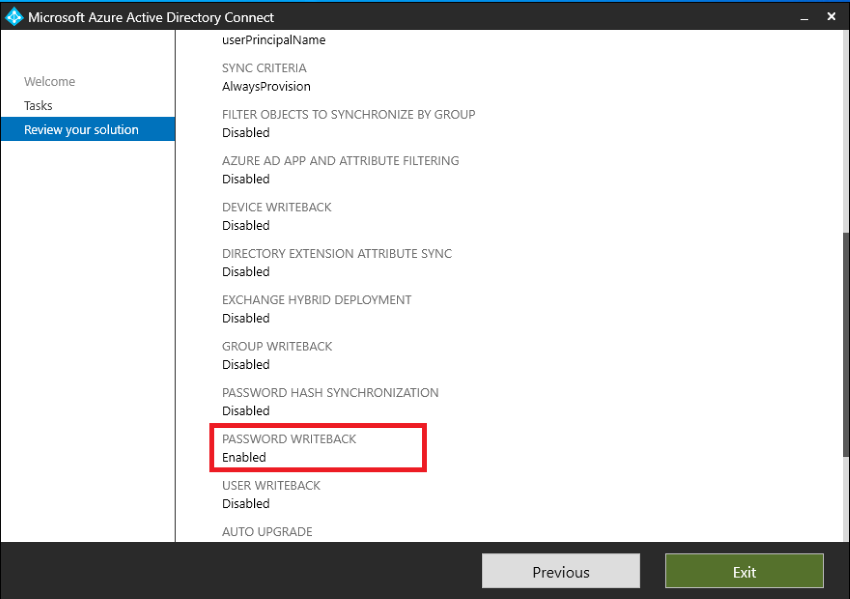Minimize the Azure AD Connect window
Screen dimensions: 850x599
coord(804,17)
